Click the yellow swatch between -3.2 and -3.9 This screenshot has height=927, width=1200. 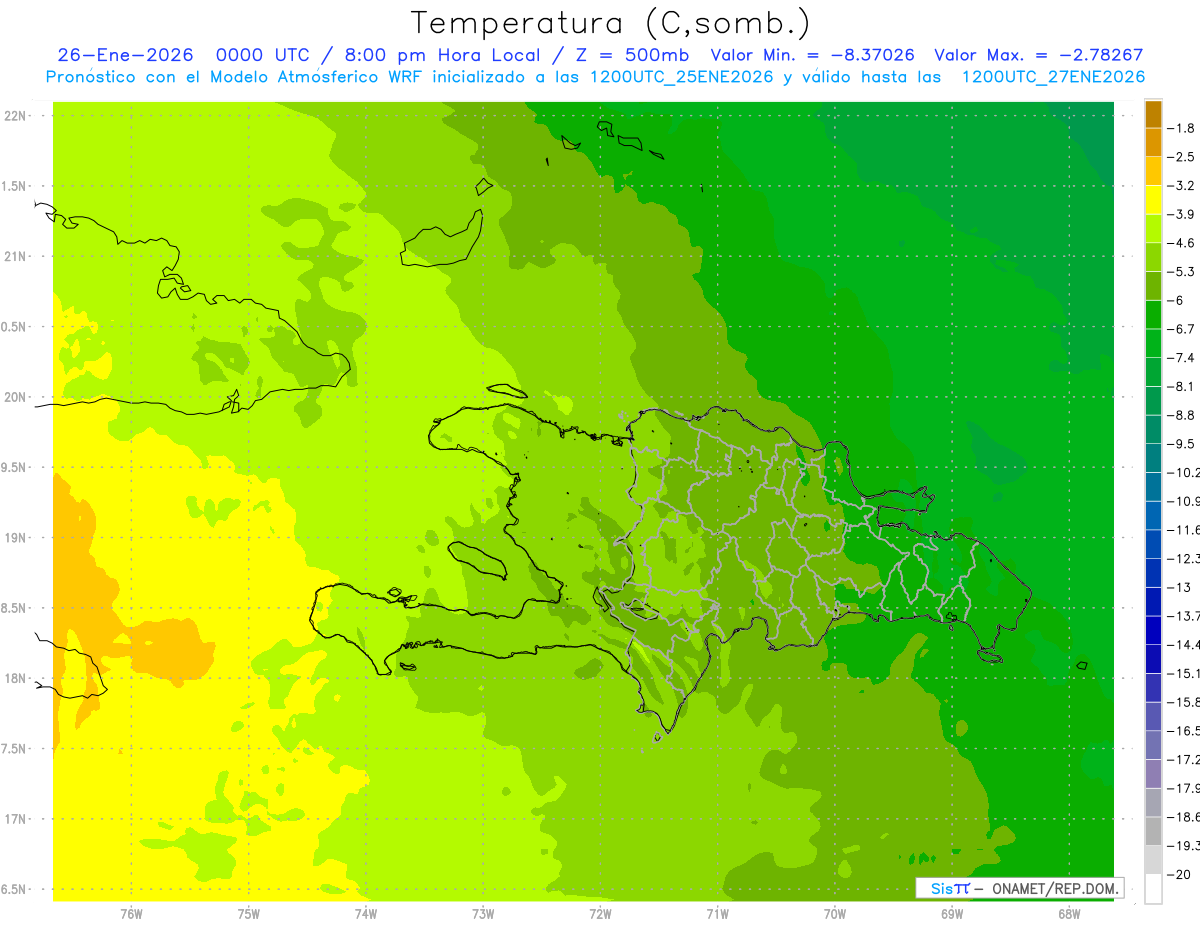click(x=1153, y=200)
